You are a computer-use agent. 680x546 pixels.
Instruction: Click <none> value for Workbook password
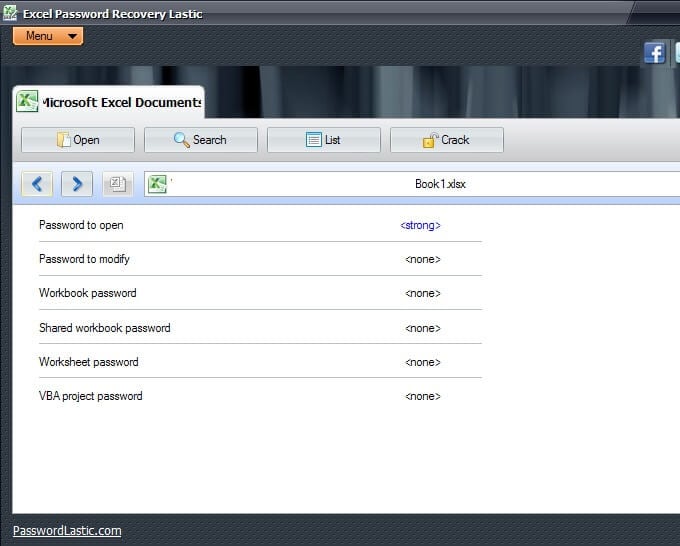pyautogui.click(x=423, y=293)
